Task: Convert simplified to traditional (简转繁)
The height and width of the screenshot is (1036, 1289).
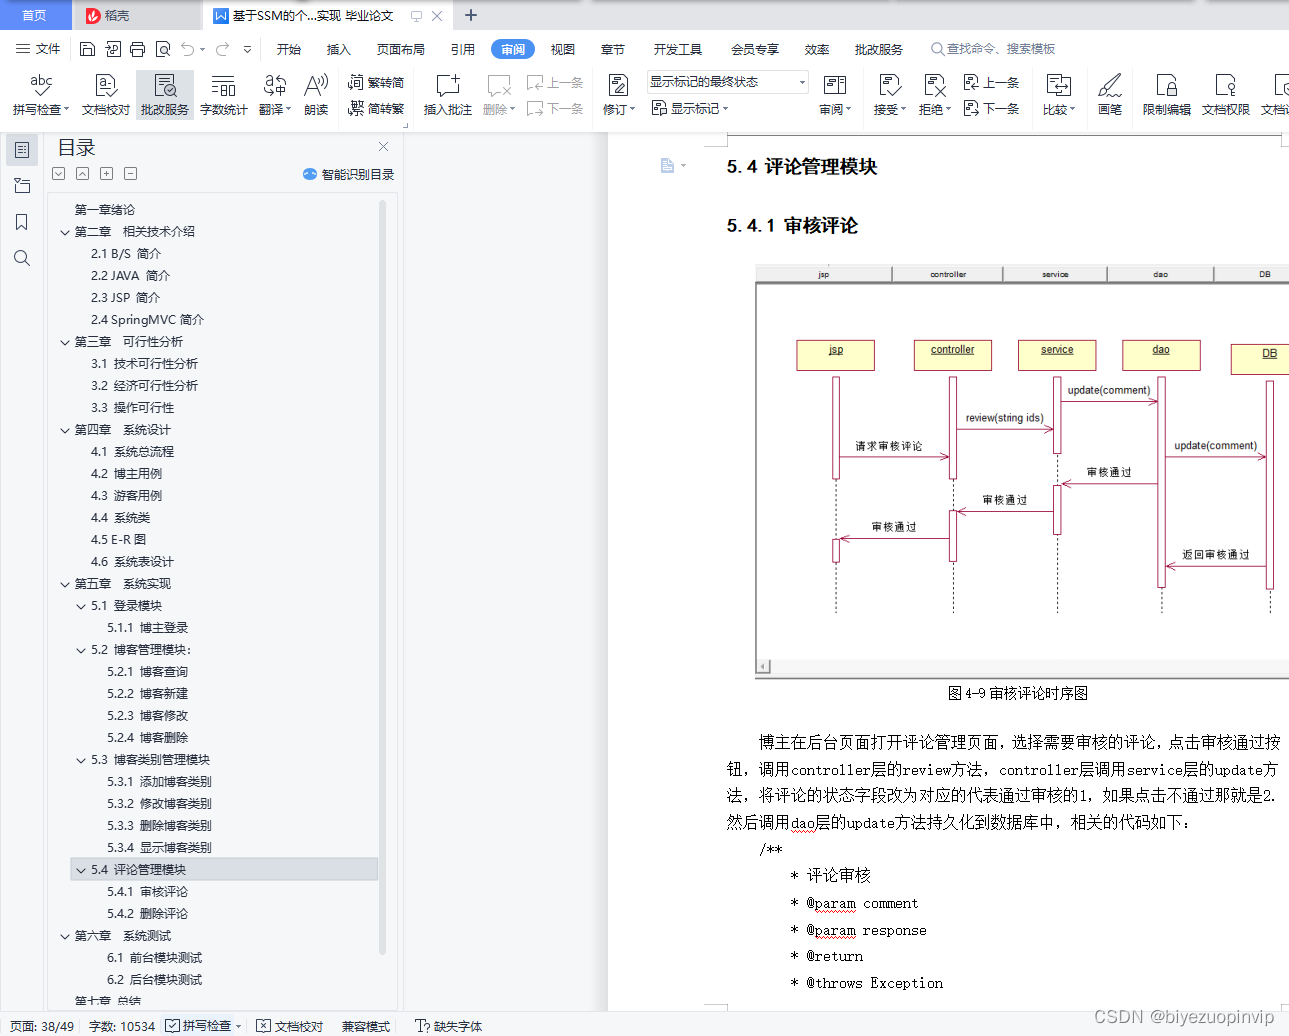Action: (376, 108)
